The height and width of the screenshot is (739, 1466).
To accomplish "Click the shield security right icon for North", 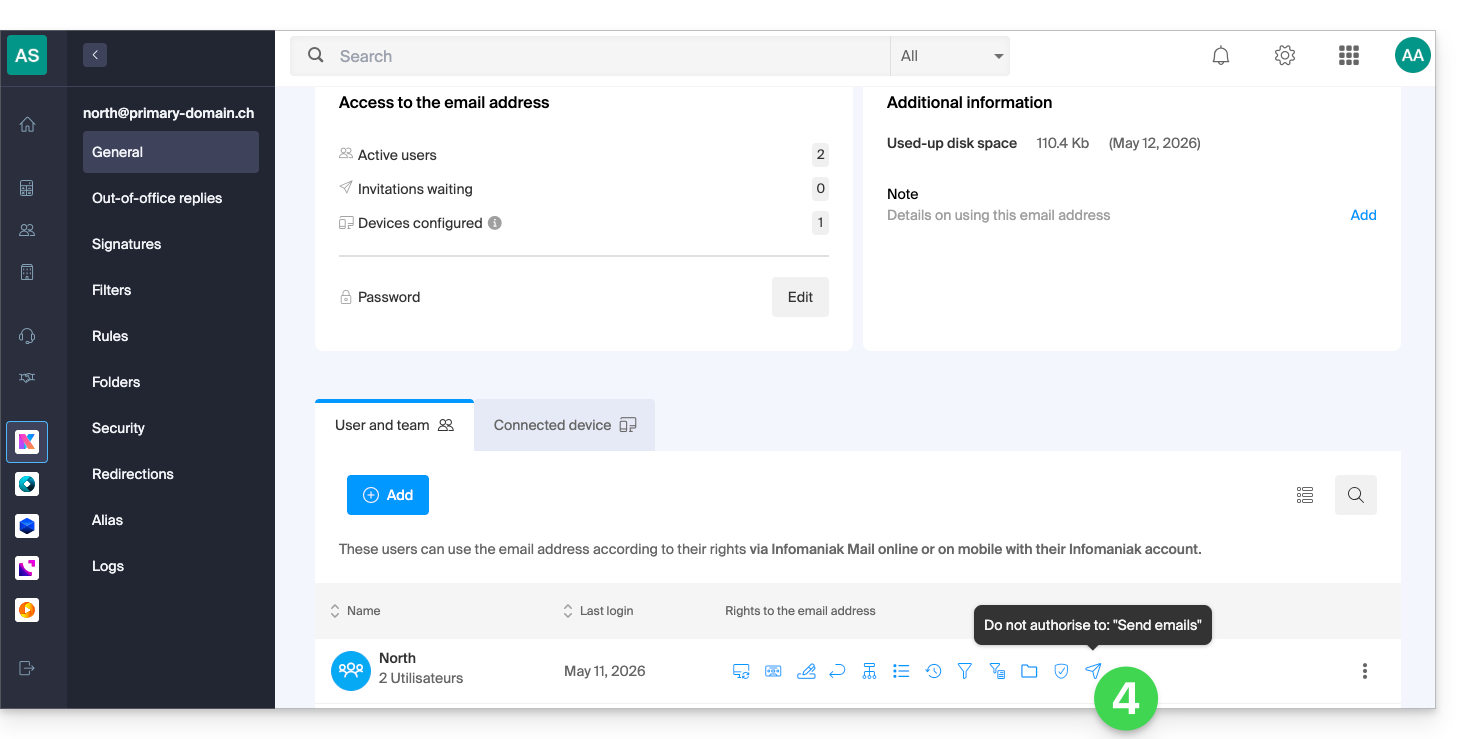I will [1061, 671].
